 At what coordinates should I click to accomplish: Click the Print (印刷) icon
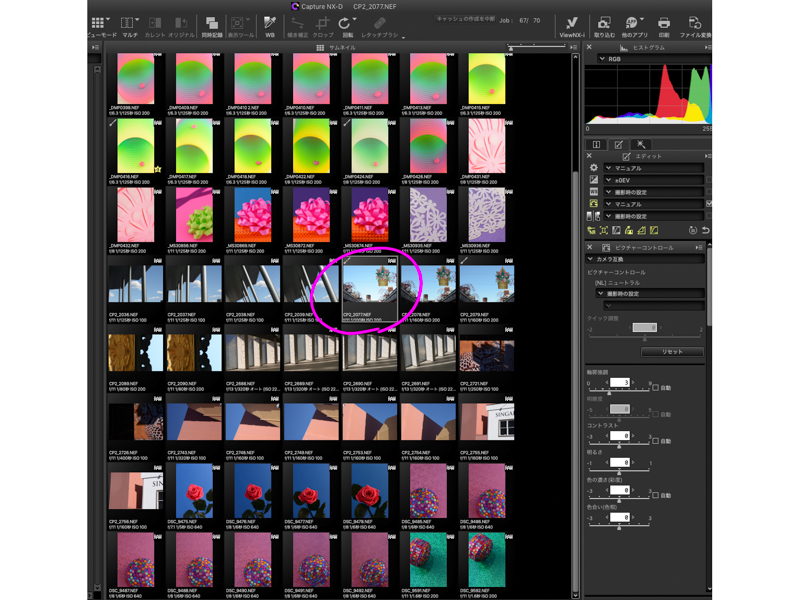tap(664, 25)
